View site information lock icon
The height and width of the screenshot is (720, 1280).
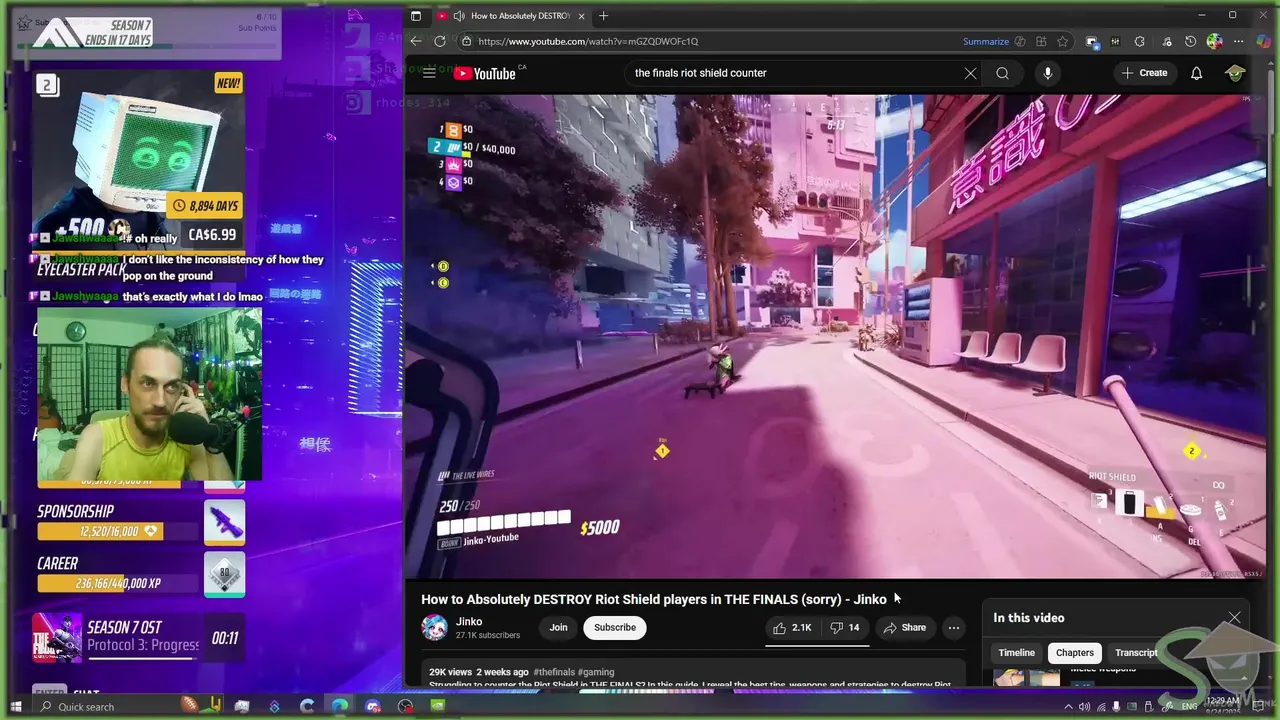tap(466, 41)
